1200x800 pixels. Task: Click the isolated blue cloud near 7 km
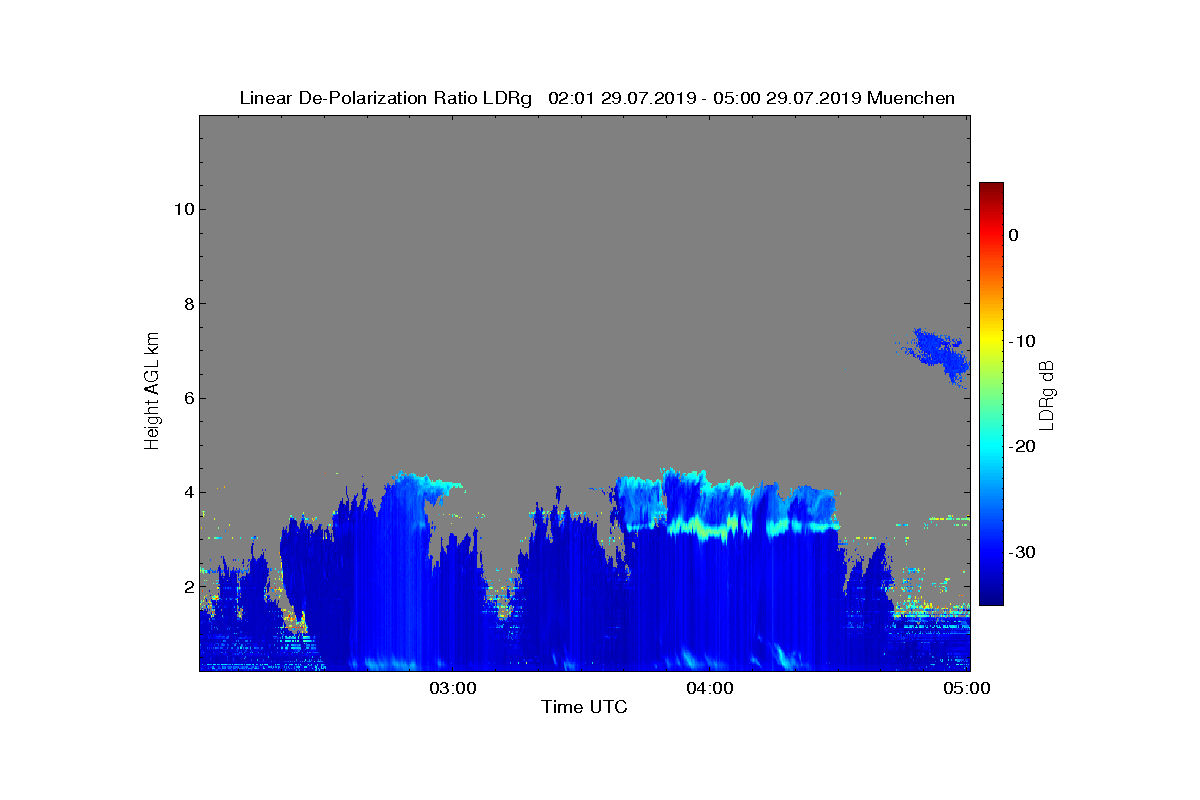(938, 354)
